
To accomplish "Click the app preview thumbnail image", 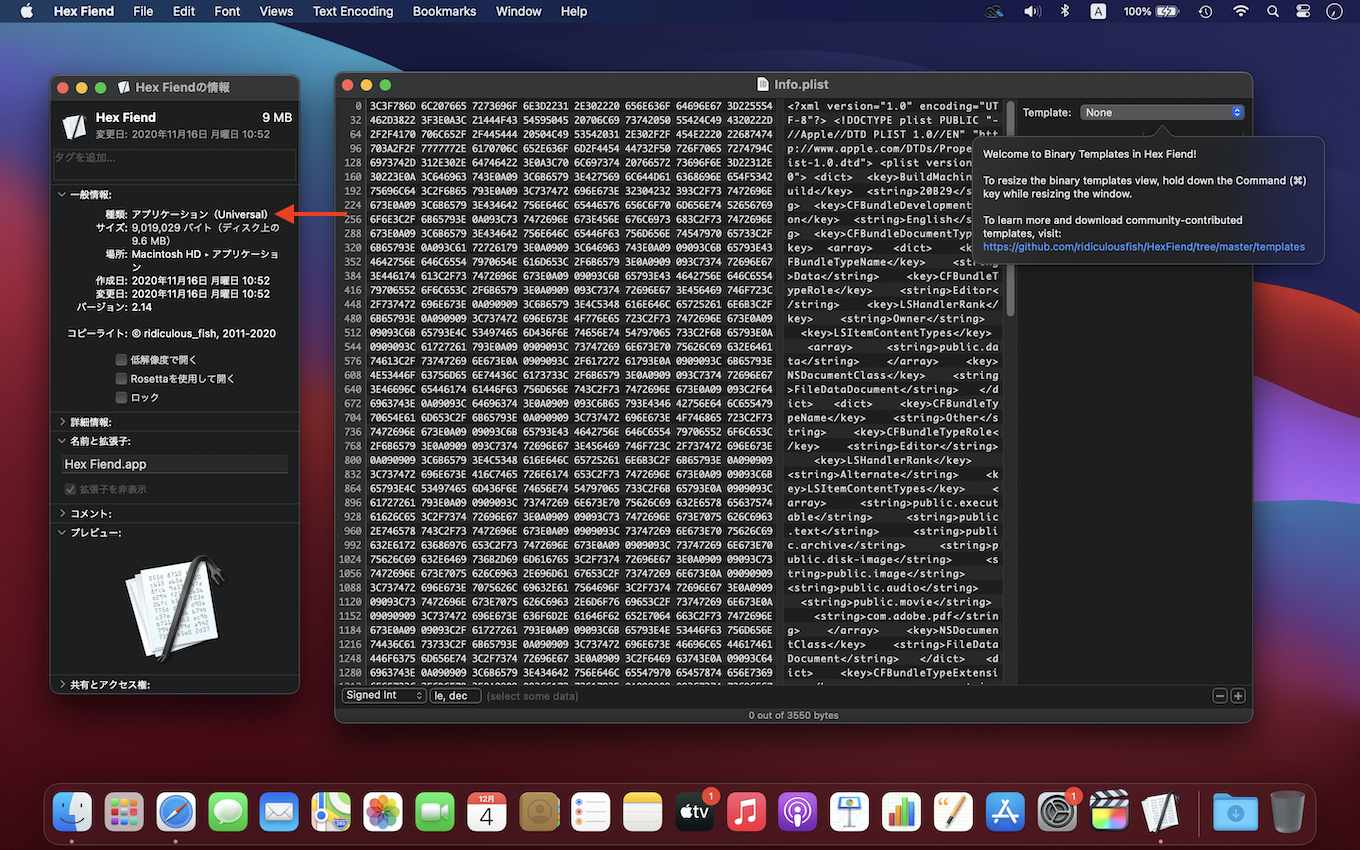I will pyautogui.click(x=173, y=608).
